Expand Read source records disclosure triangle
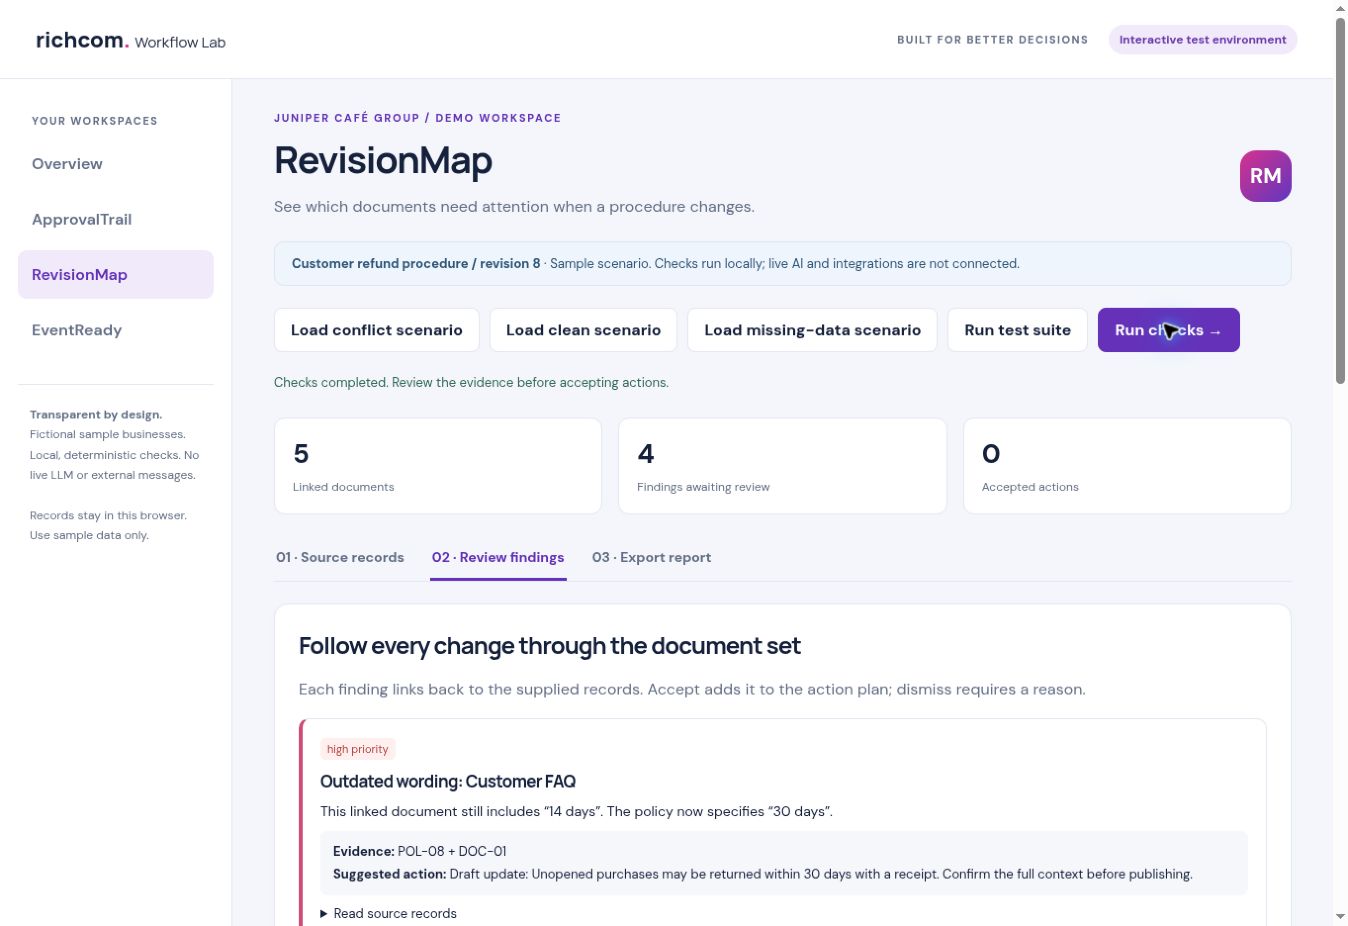The height and width of the screenshot is (926, 1348). (324, 913)
